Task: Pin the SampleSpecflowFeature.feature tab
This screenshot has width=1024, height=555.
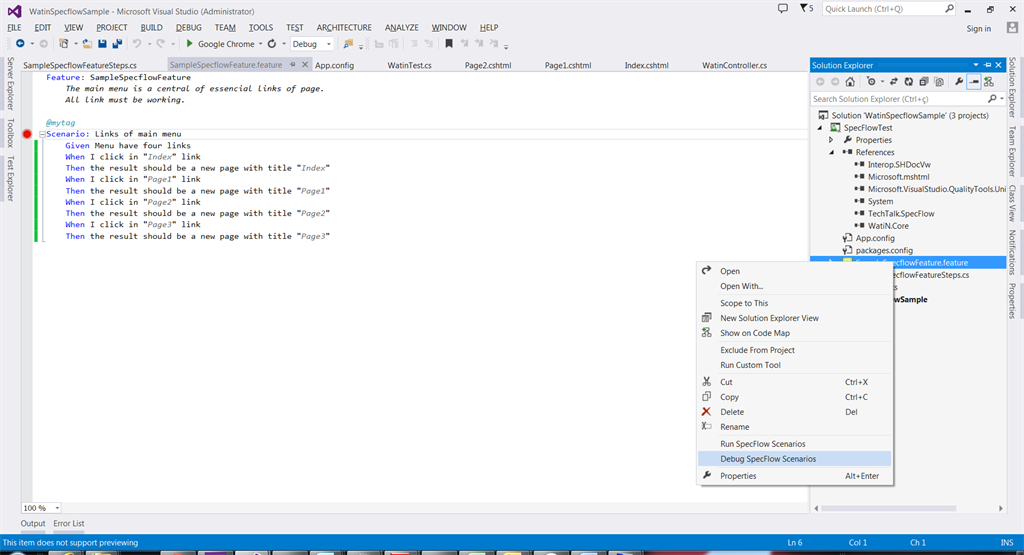Action: pos(293,65)
